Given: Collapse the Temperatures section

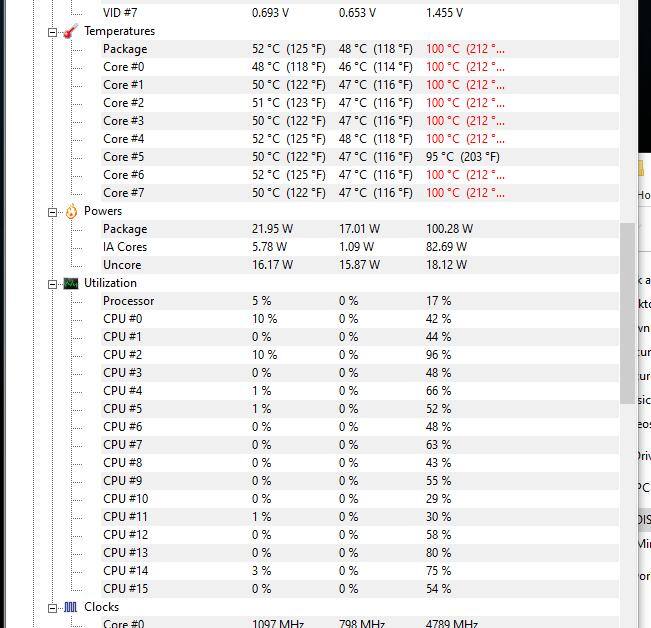Looking at the screenshot, I should coord(53,31).
